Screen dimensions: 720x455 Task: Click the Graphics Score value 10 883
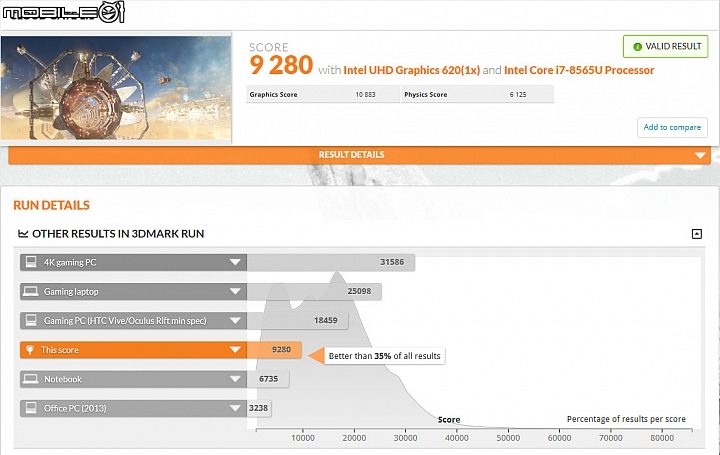365,95
